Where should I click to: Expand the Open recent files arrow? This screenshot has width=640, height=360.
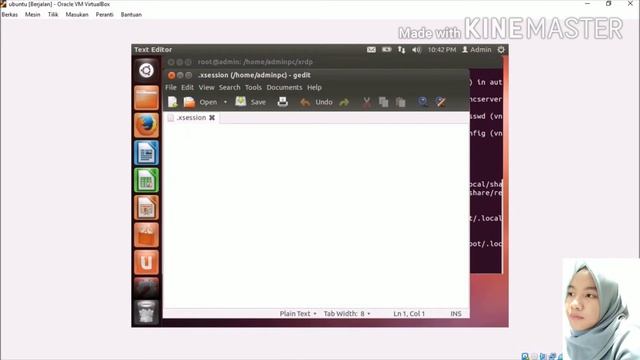[x=225, y=102]
